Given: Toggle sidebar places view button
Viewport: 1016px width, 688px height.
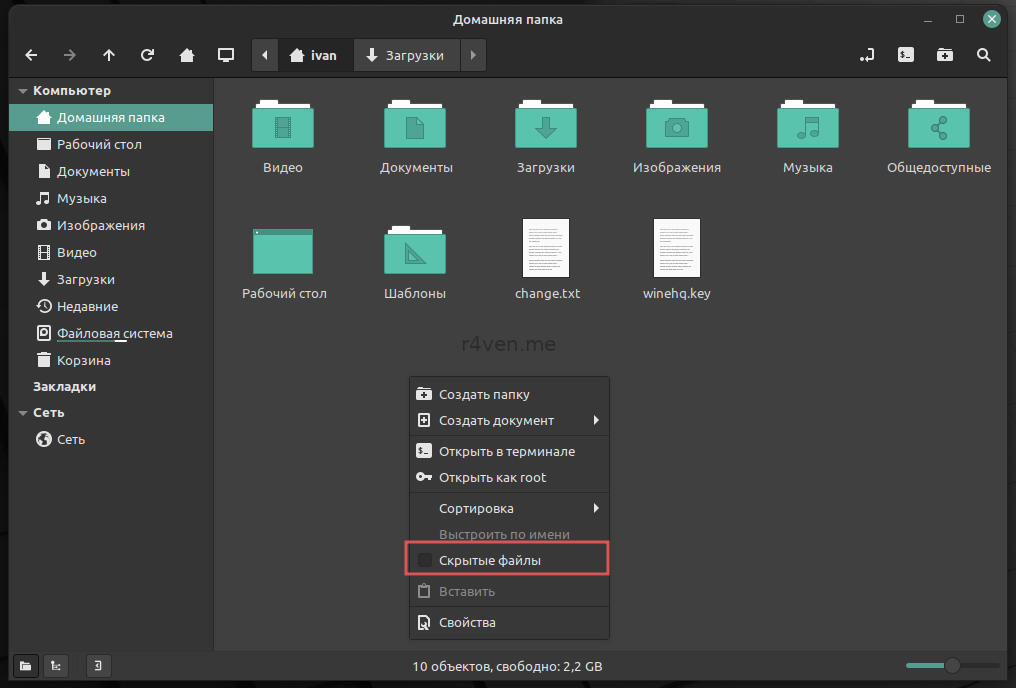Looking at the screenshot, I should [26, 665].
